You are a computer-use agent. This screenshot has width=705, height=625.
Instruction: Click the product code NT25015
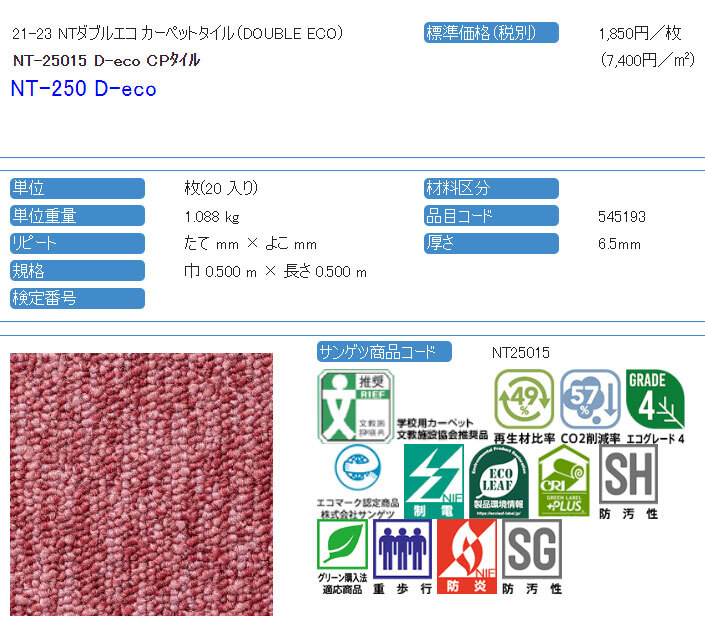(521, 353)
